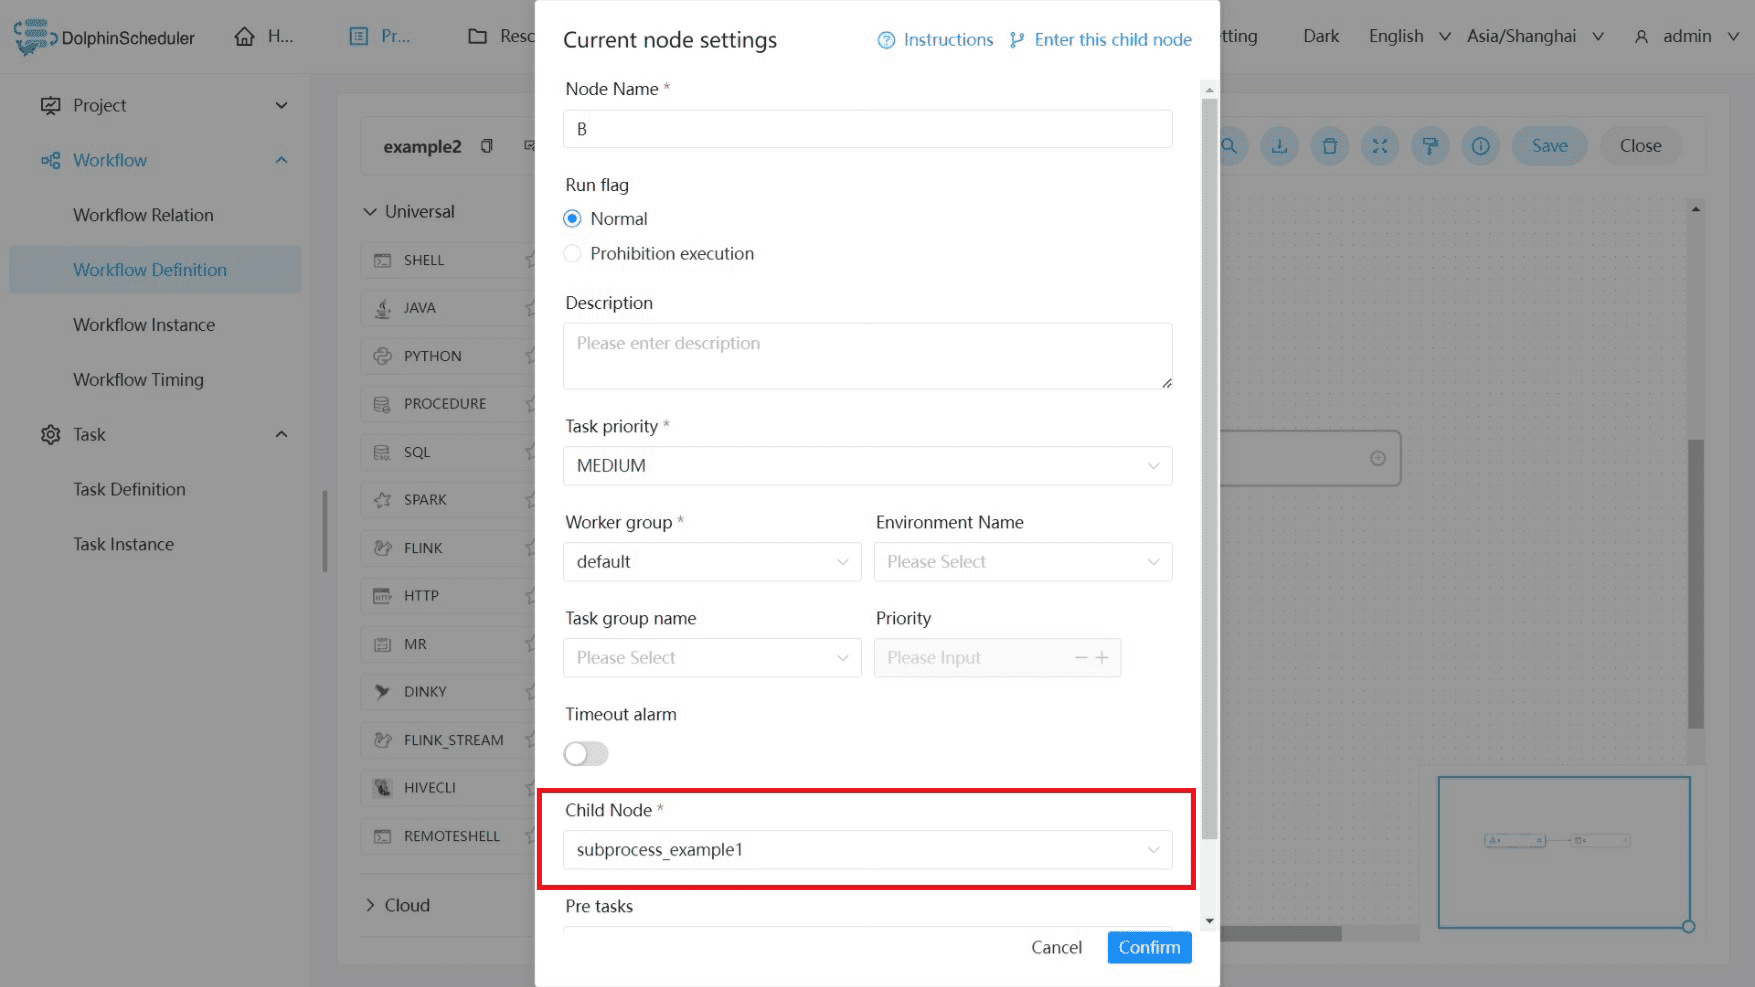Select the PYTHON task type icon
This screenshot has height=987, width=1755.
pyautogui.click(x=382, y=356)
